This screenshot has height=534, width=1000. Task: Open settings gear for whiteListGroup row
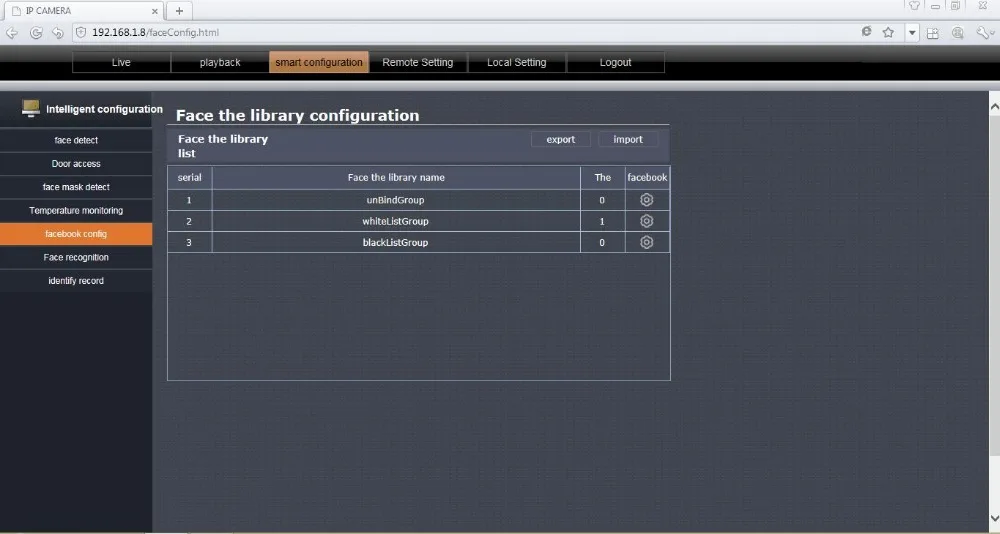click(x=646, y=221)
